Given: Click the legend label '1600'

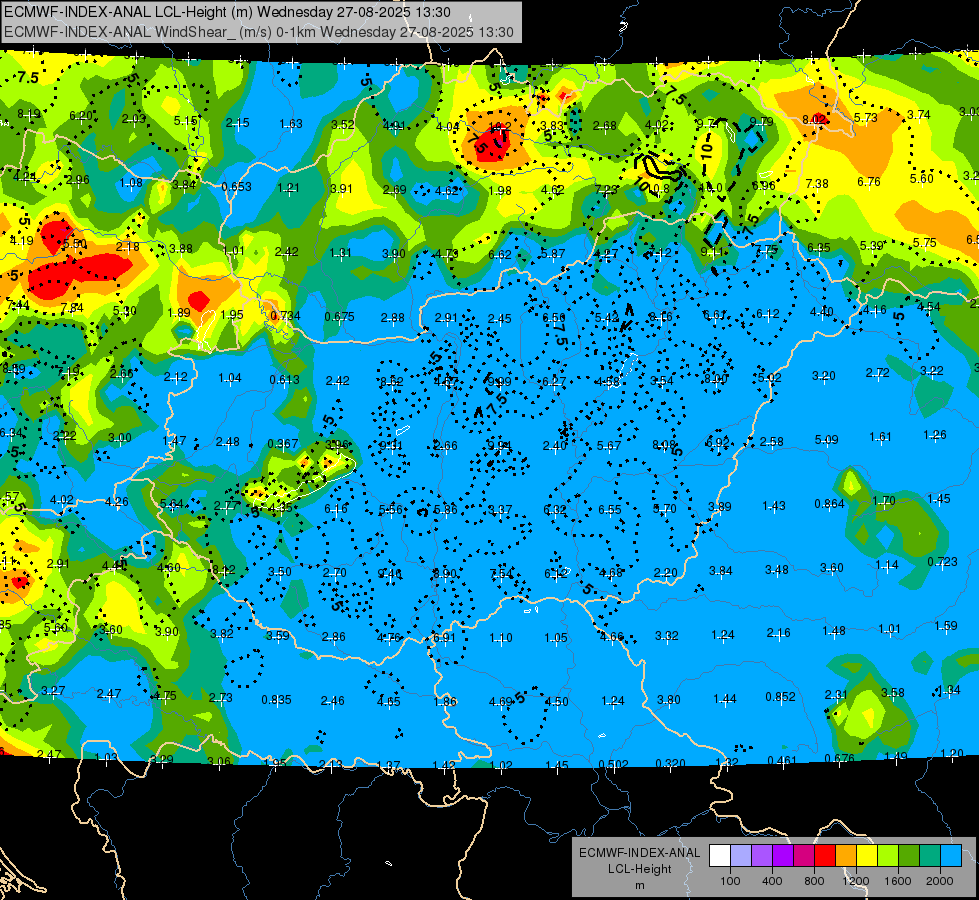Looking at the screenshot, I should click(898, 881).
